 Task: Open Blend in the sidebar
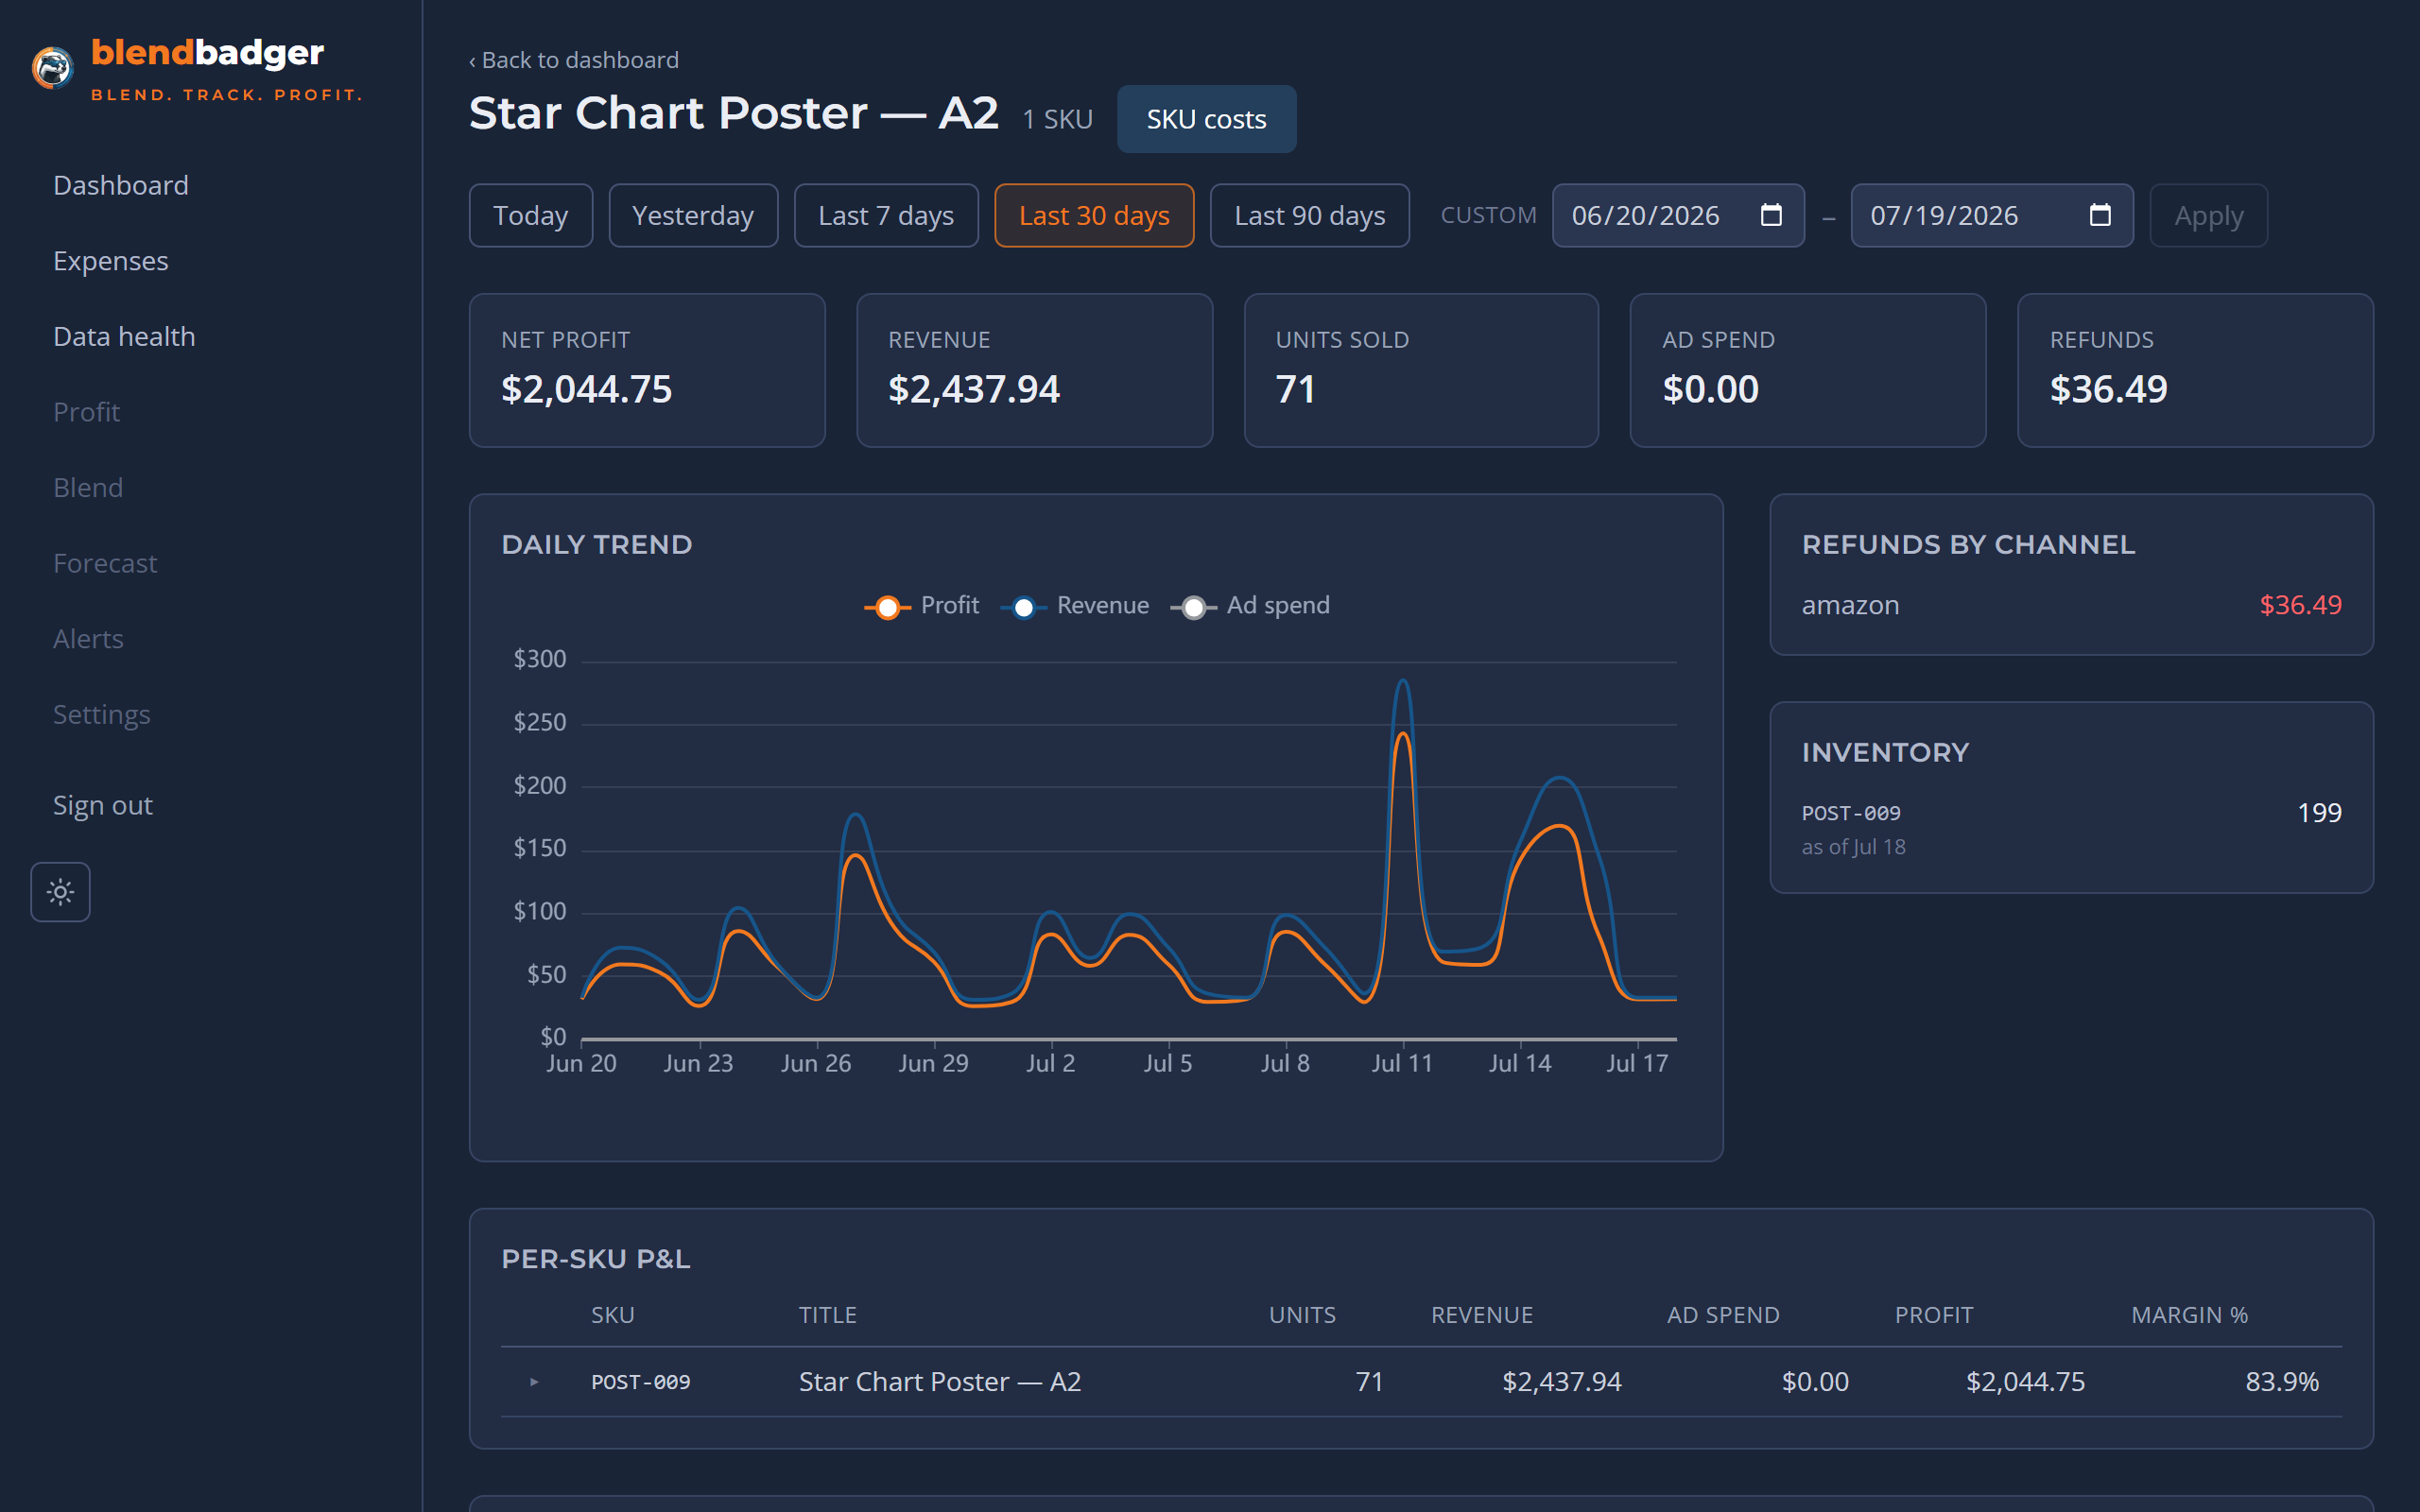88,487
